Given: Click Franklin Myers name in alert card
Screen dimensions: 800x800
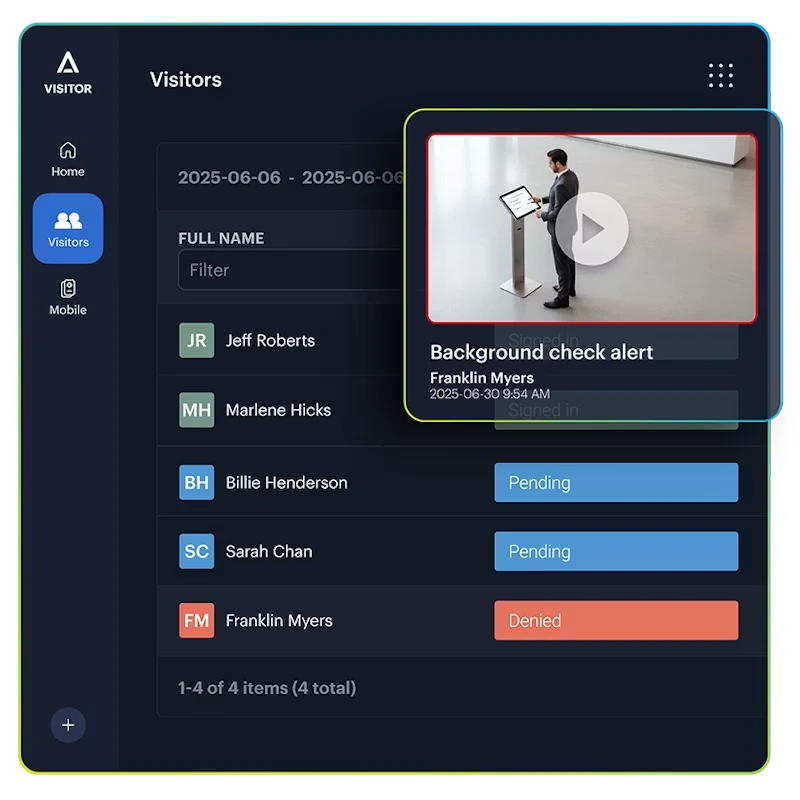Looking at the screenshot, I should click(x=482, y=378).
